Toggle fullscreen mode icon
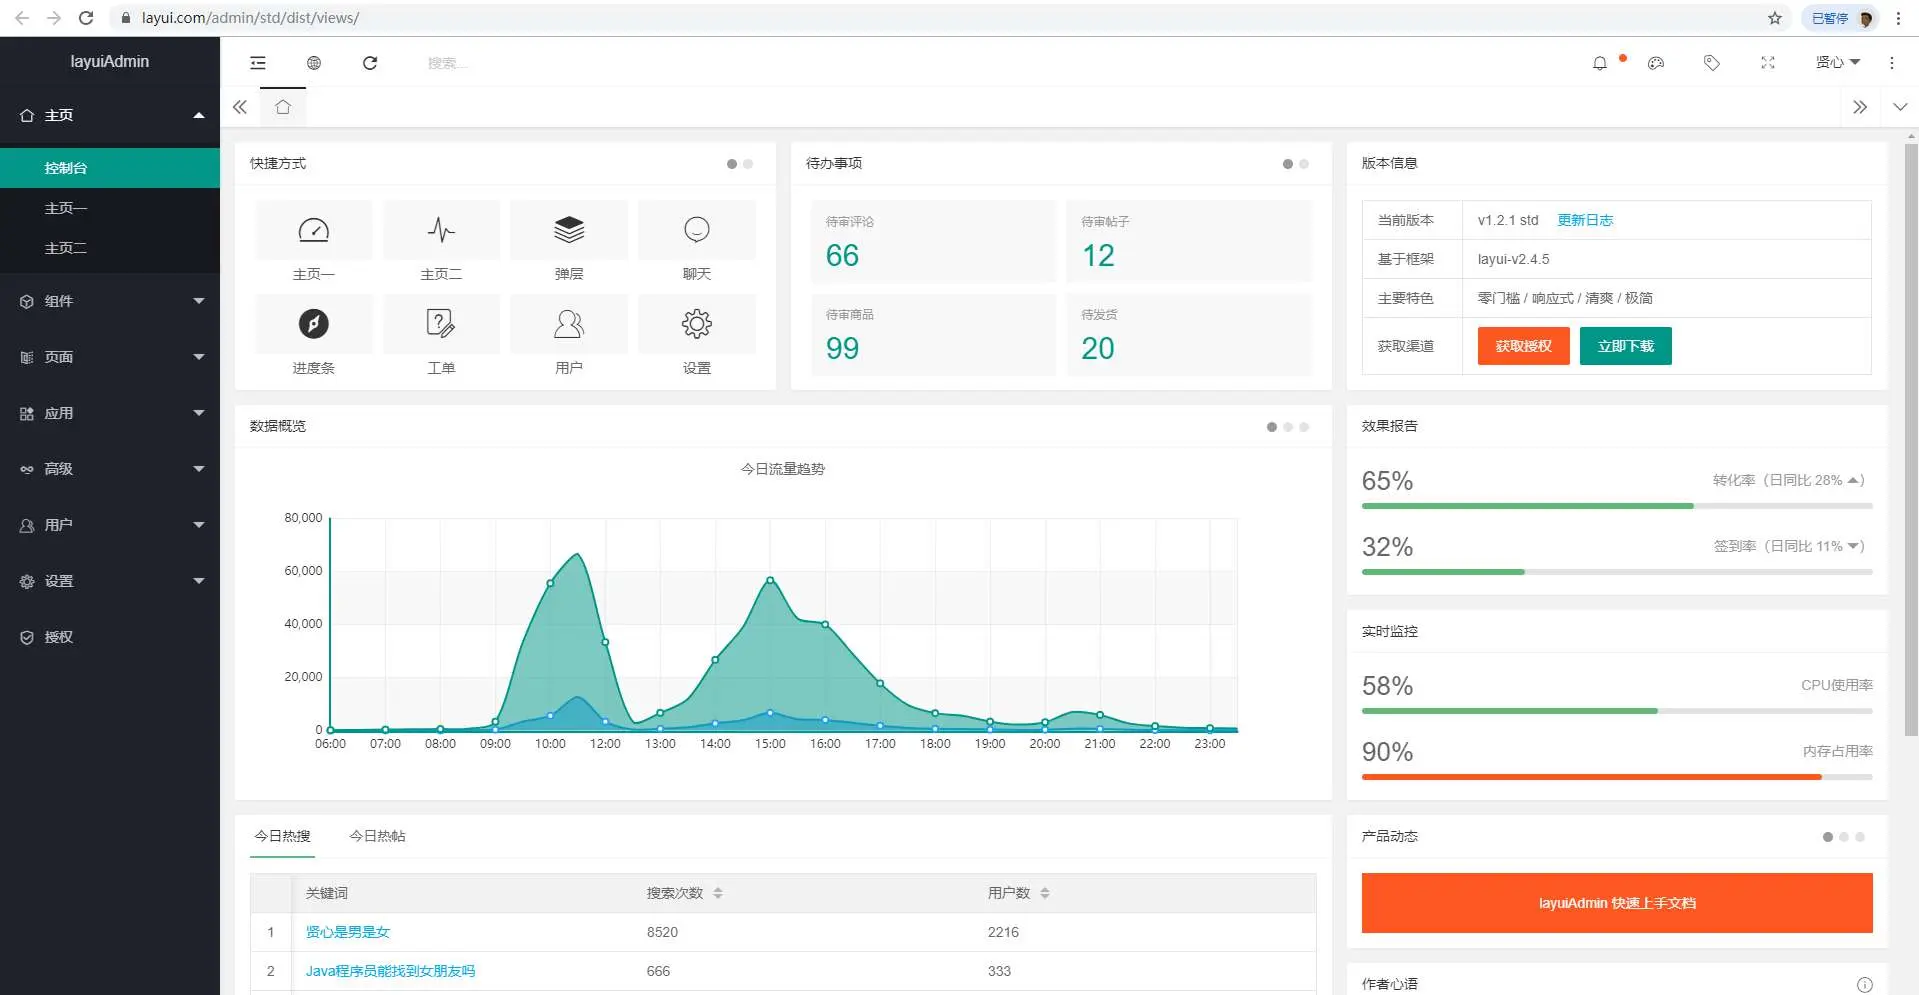 coord(1768,63)
